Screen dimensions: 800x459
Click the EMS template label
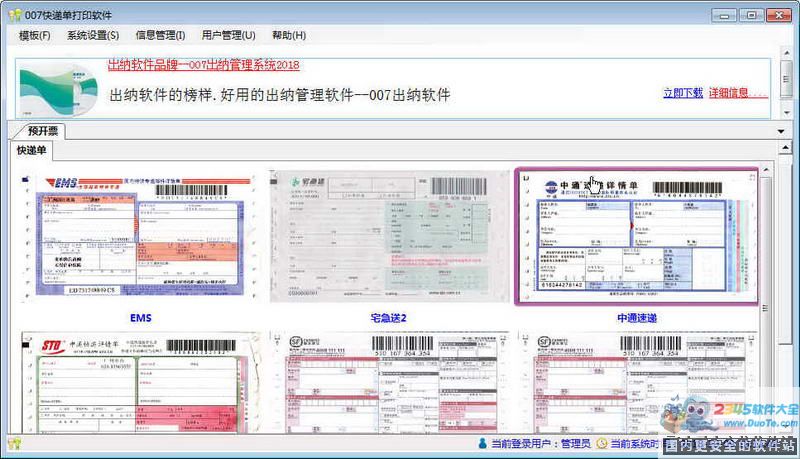tap(141, 318)
